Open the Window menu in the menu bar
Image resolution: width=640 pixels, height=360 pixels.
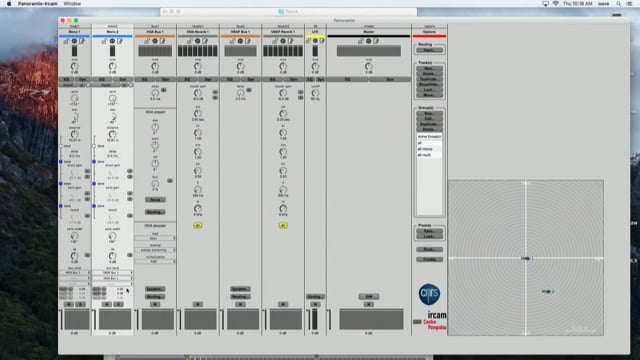point(72,4)
